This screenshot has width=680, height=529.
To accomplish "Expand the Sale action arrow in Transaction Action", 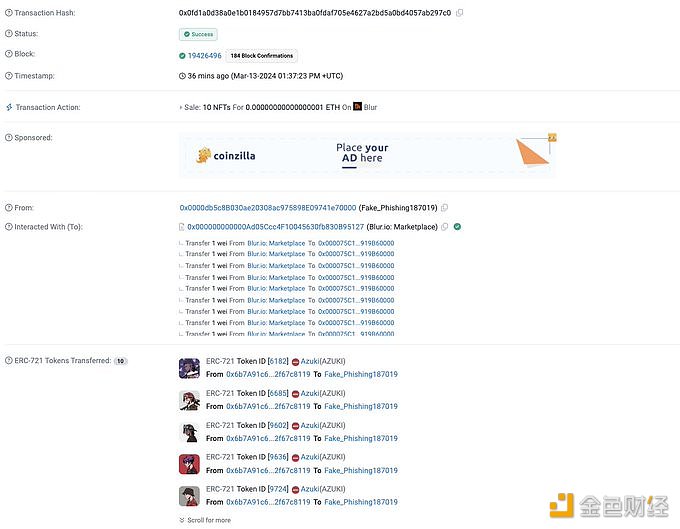I will tap(180, 108).
